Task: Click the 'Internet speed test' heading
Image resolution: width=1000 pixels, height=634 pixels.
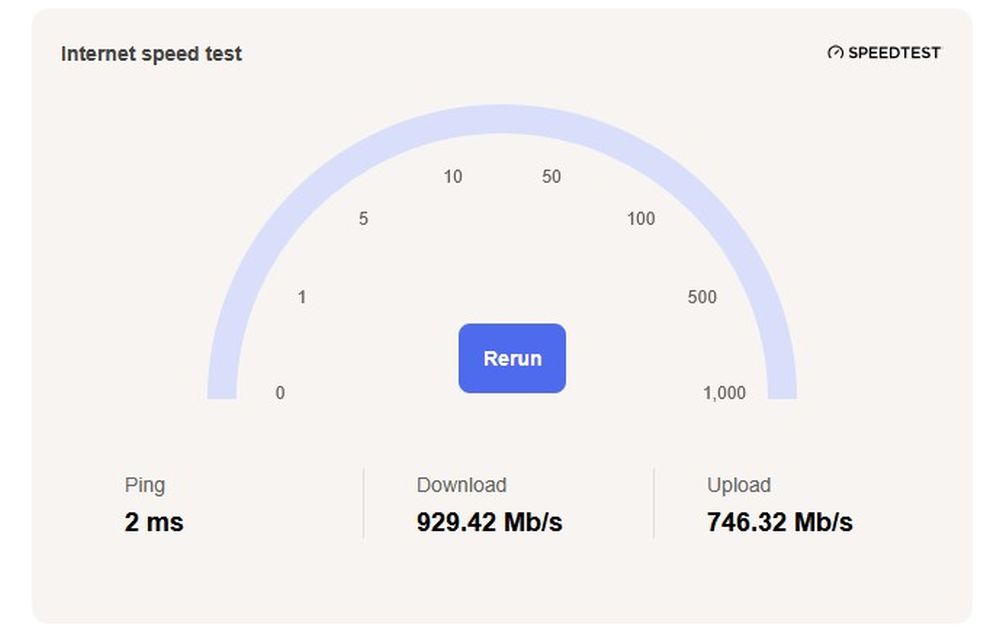Action: [151, 54]
